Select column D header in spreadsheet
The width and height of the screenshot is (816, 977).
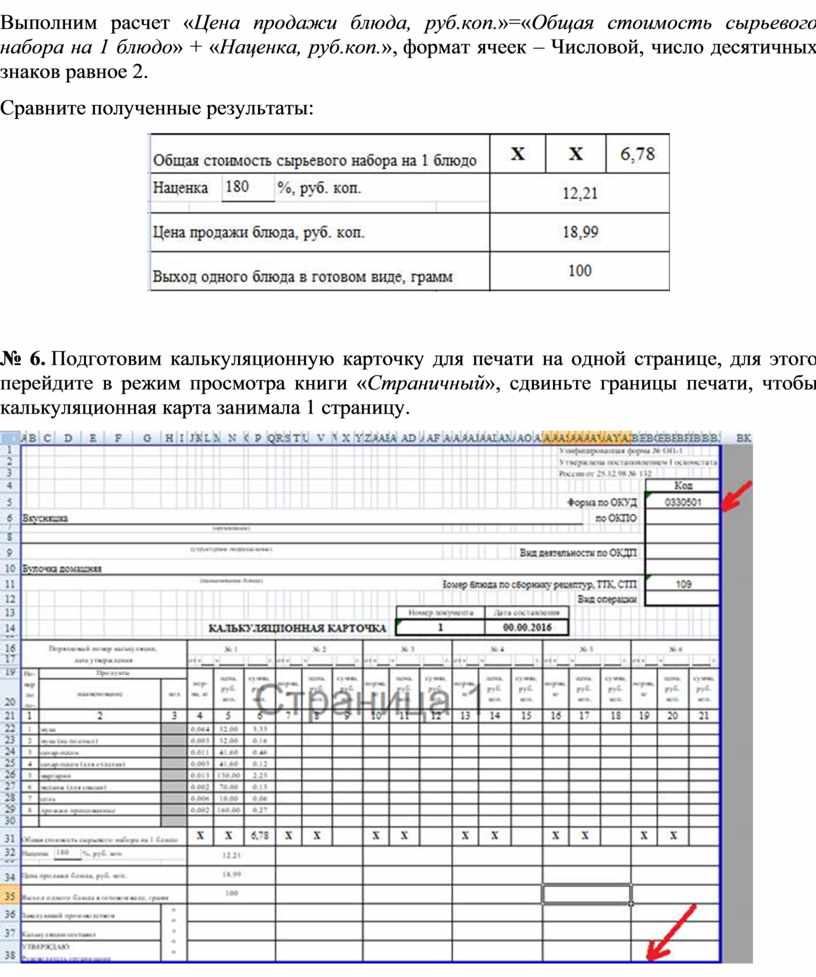click(68, 438)
